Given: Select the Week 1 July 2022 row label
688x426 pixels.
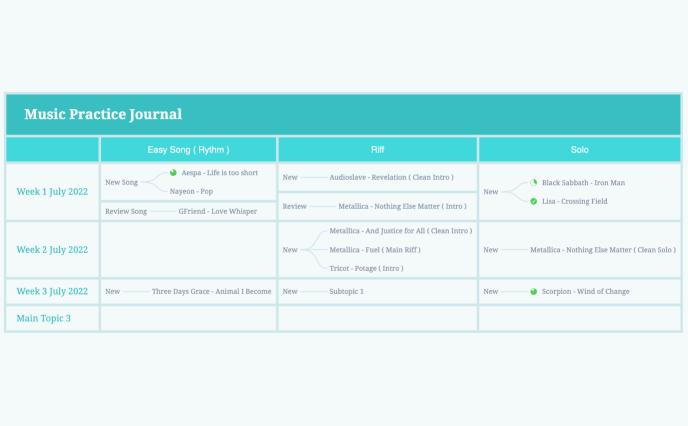Looking at the screenshot, I should pyautogui.click(x=52, y=192).
